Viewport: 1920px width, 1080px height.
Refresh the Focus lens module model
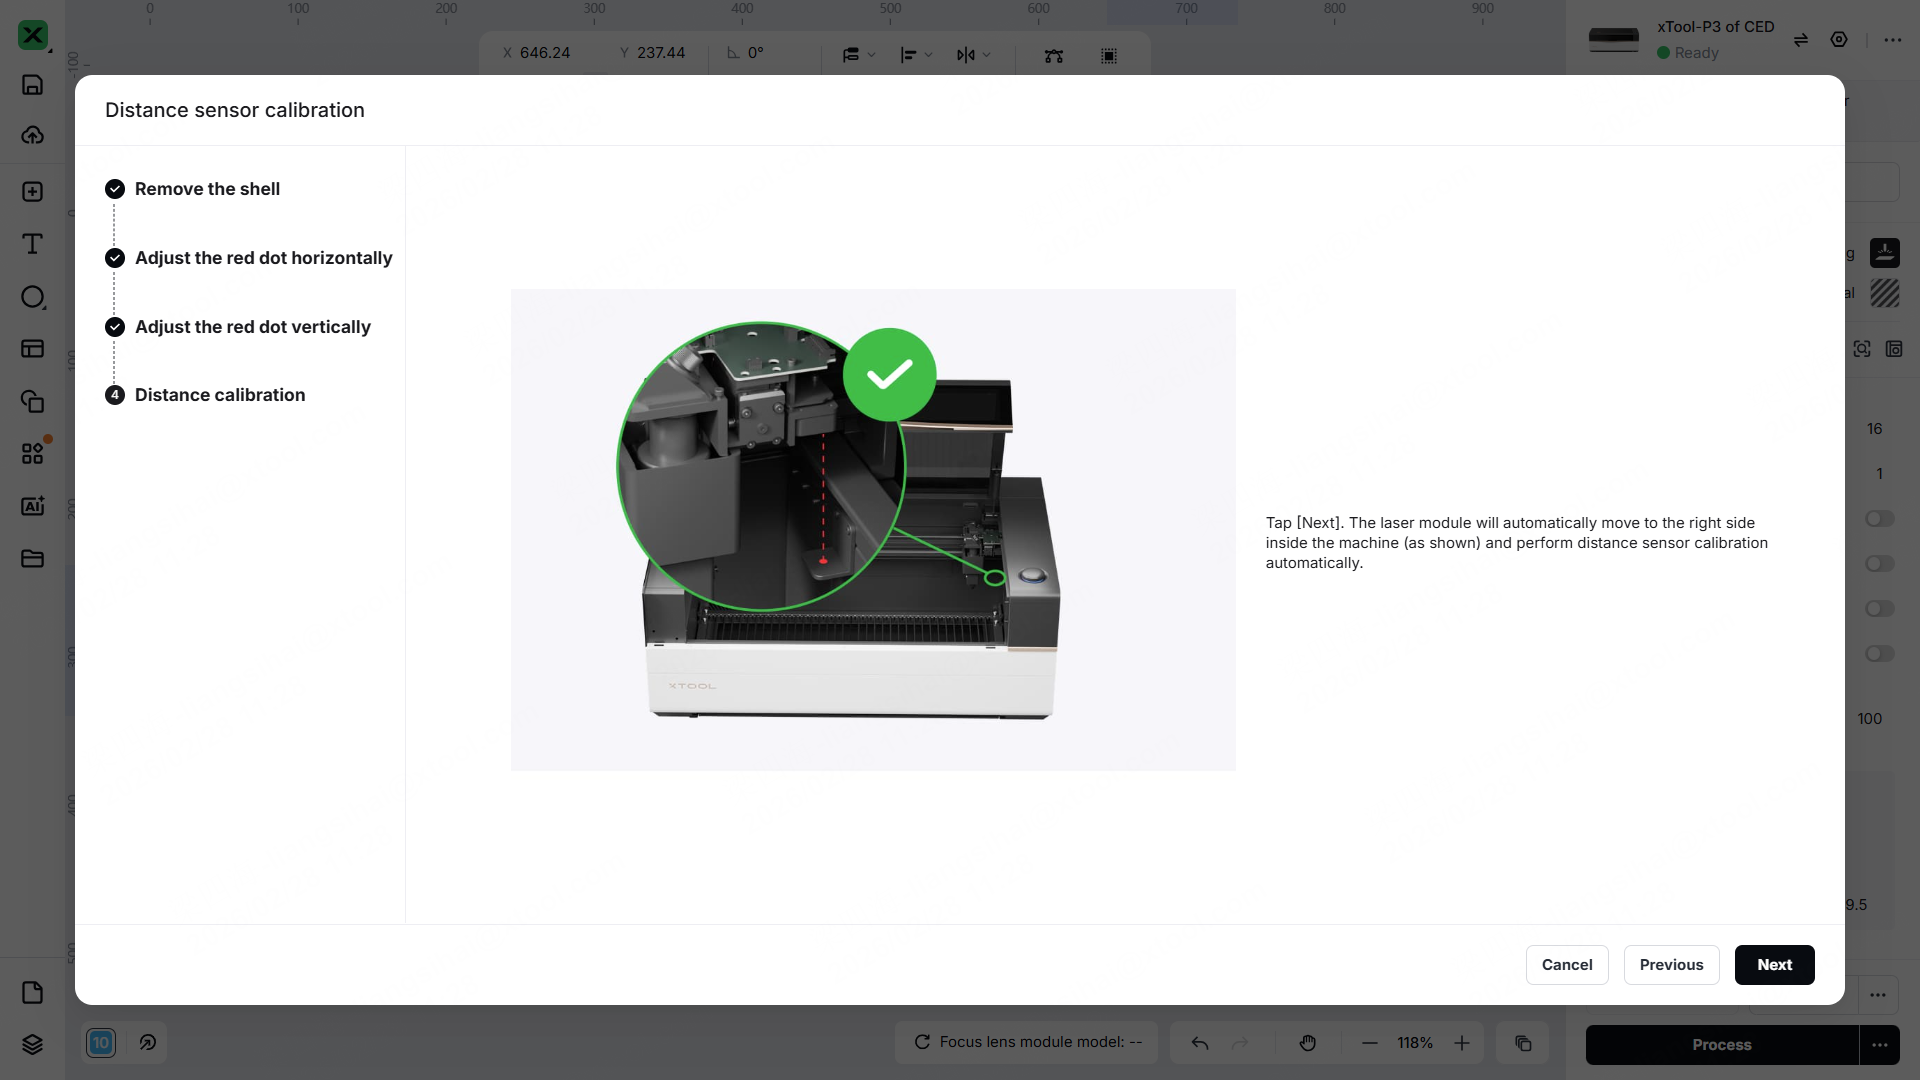click(922, 1042)
